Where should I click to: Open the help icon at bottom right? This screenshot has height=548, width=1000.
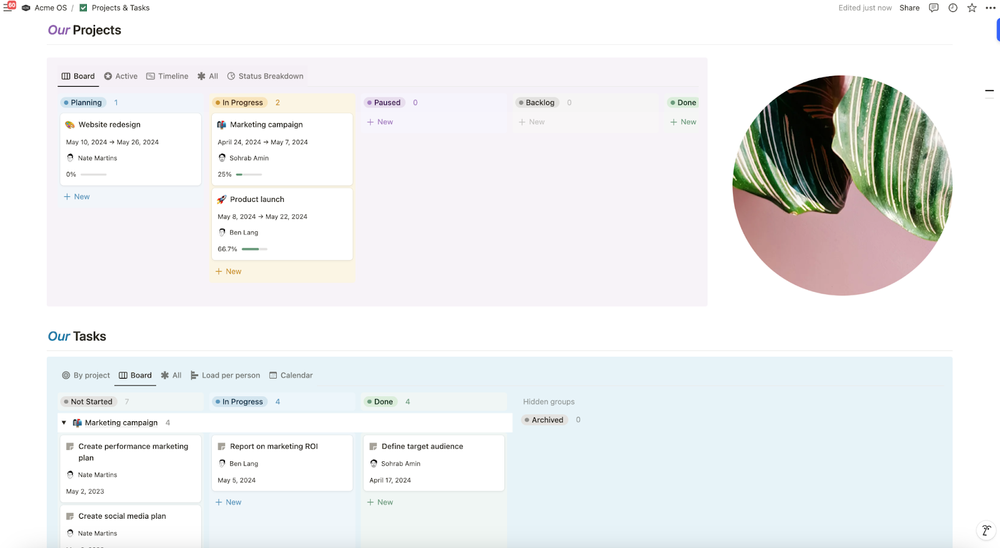pos(986,530)
